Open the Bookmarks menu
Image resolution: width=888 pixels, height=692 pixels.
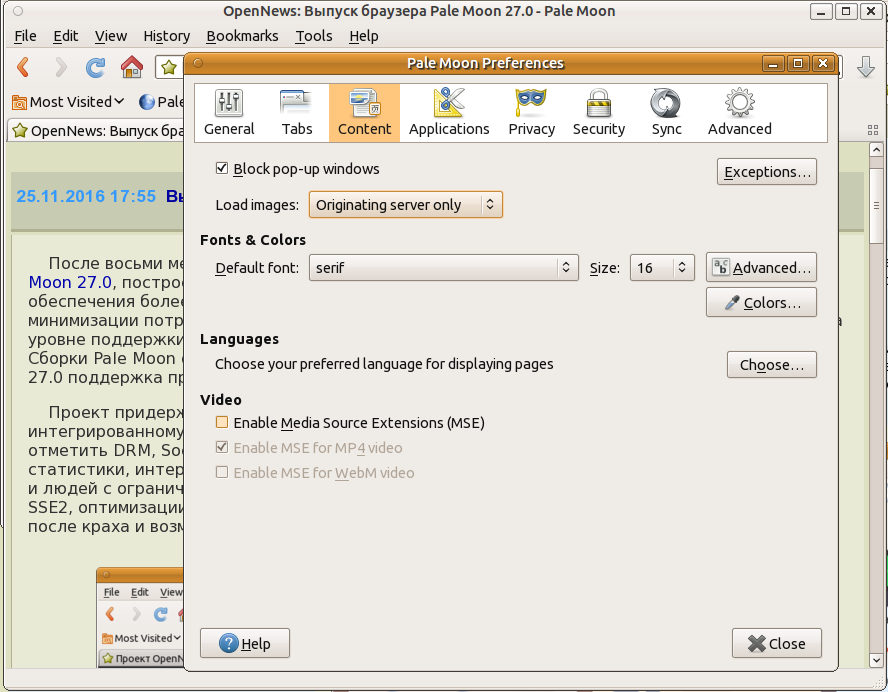coord(241,36)
